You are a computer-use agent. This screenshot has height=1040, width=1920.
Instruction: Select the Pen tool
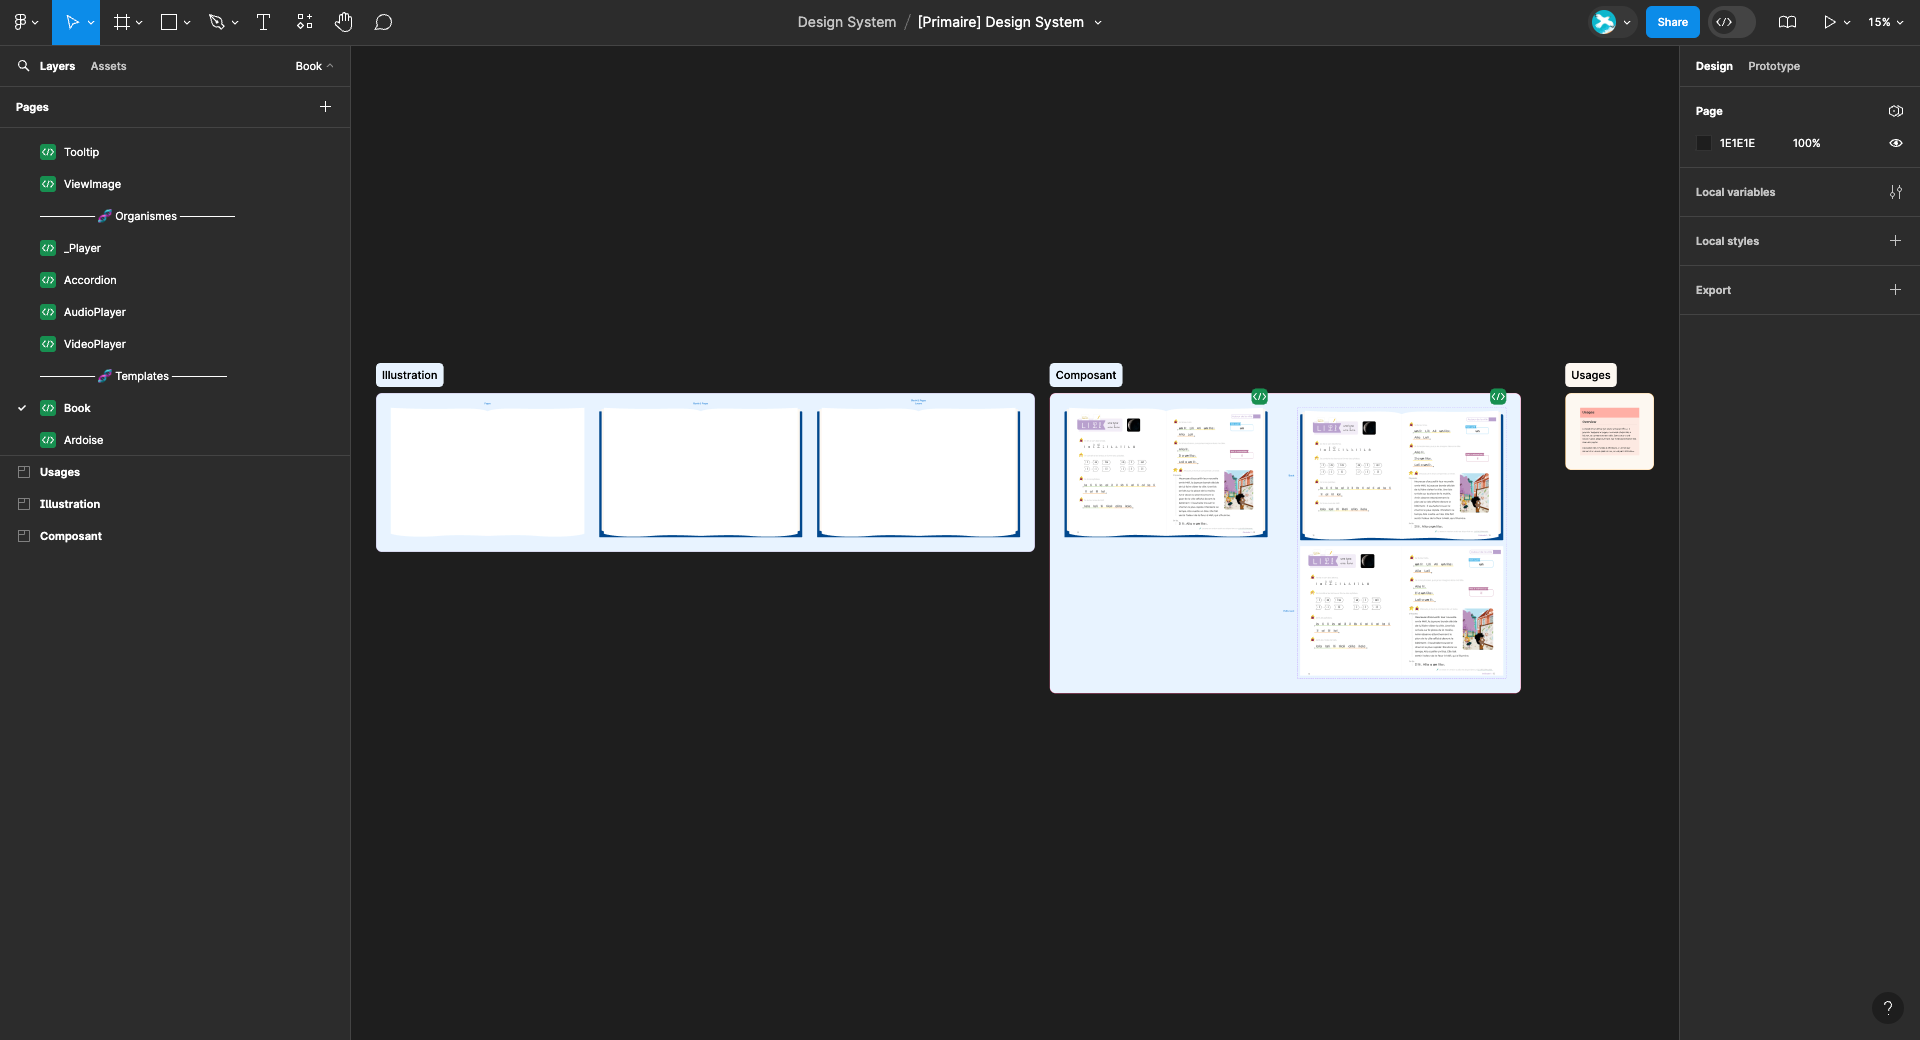[216, 22]
